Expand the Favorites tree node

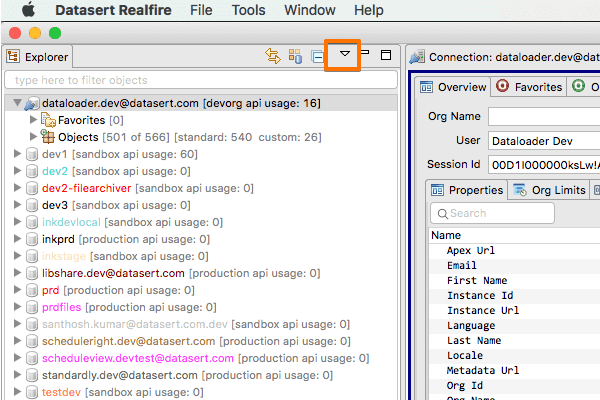[x=34, y=120]
